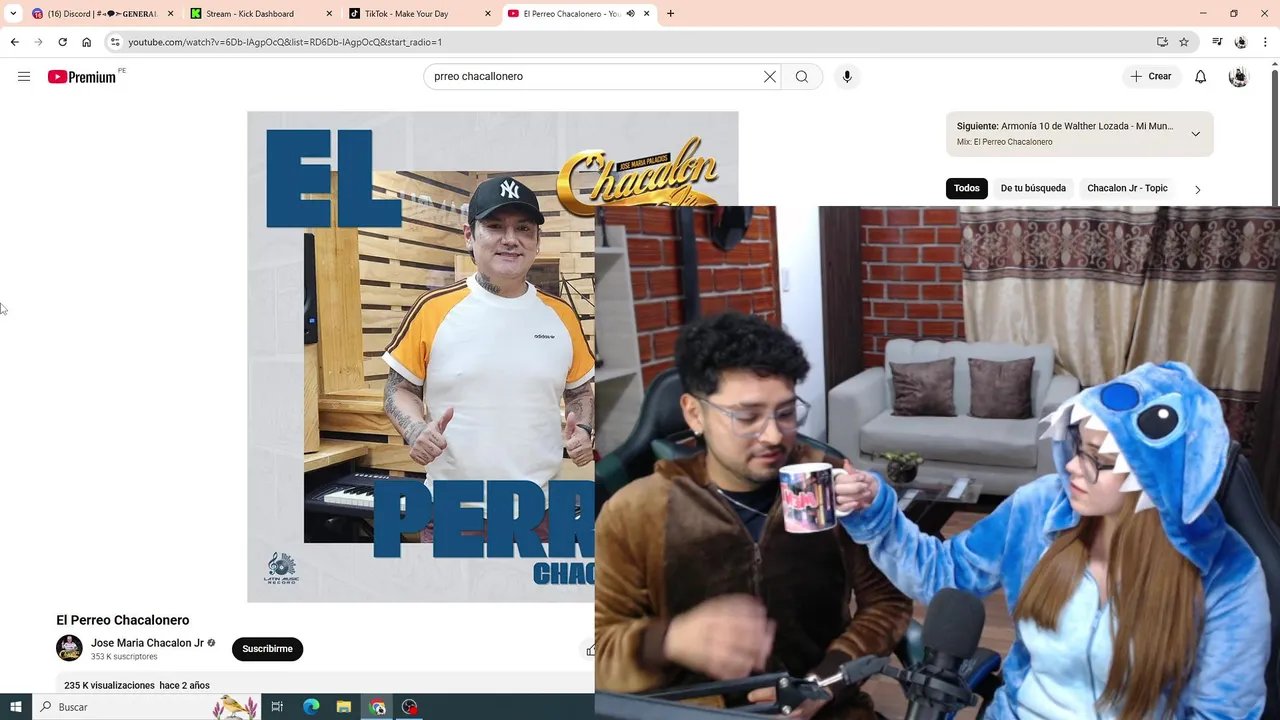Start voice search with the microphone

(x=847, y=76)
